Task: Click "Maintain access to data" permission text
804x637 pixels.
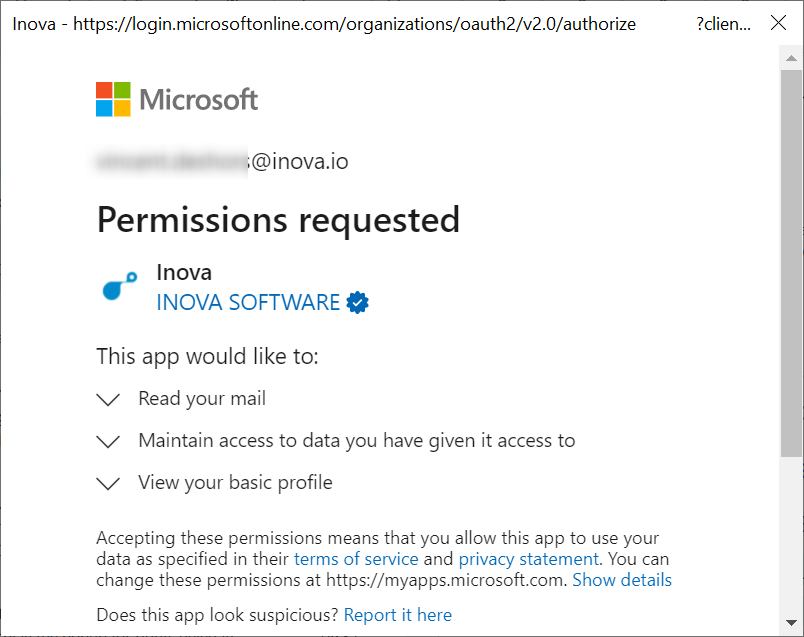Action: (357, 441)
